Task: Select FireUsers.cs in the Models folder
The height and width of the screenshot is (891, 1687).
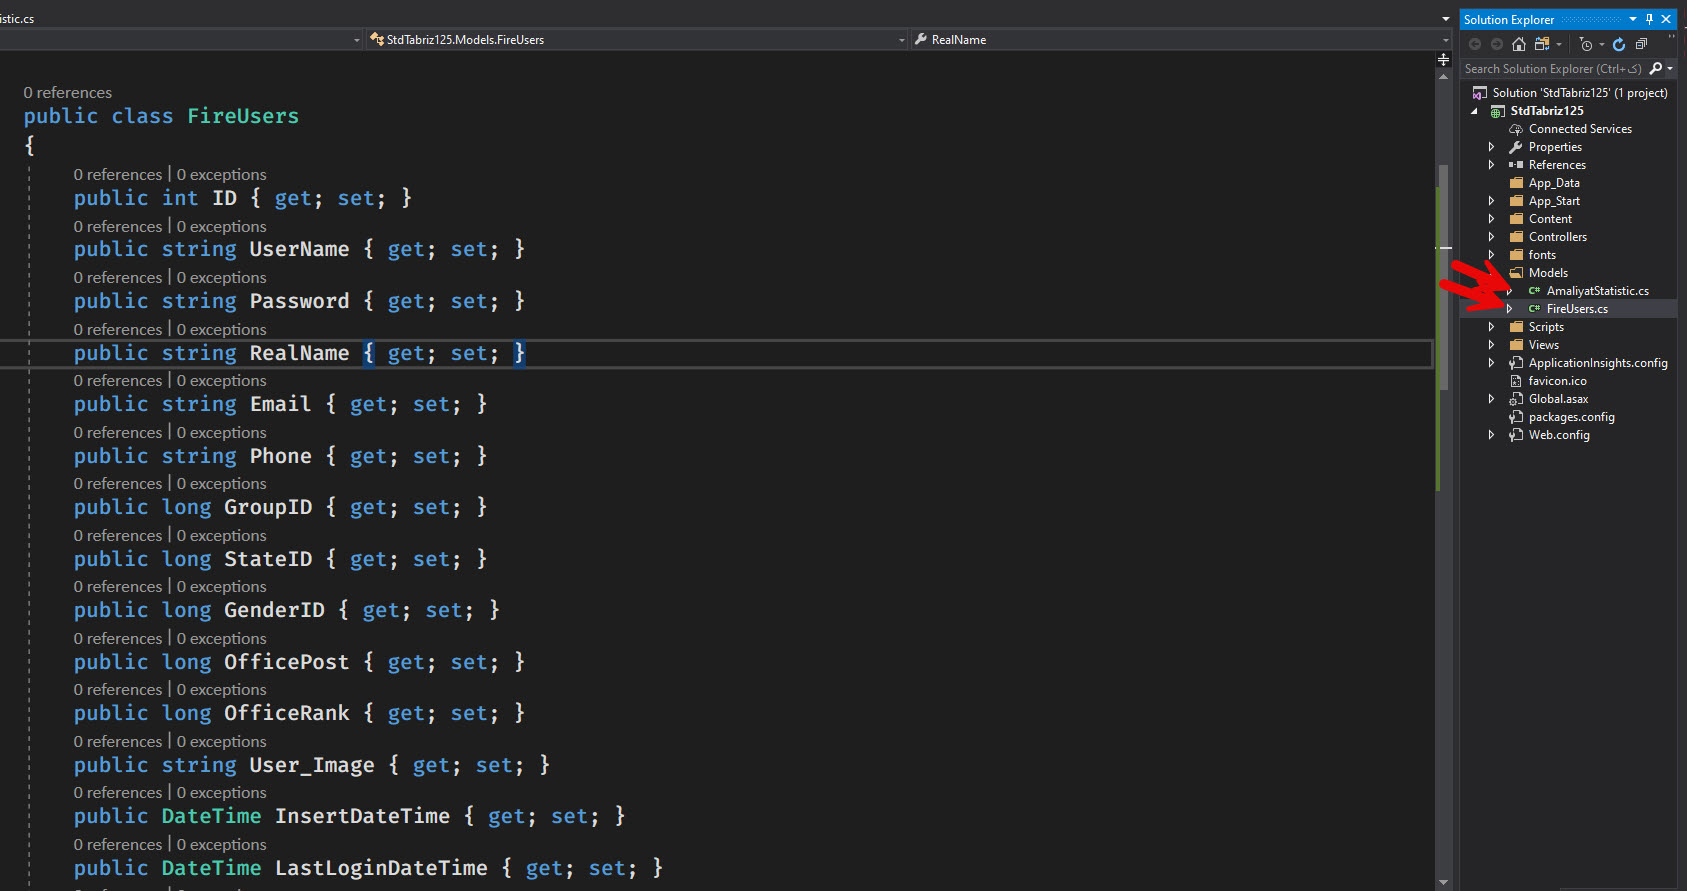Action: [x=1577, y=309]
